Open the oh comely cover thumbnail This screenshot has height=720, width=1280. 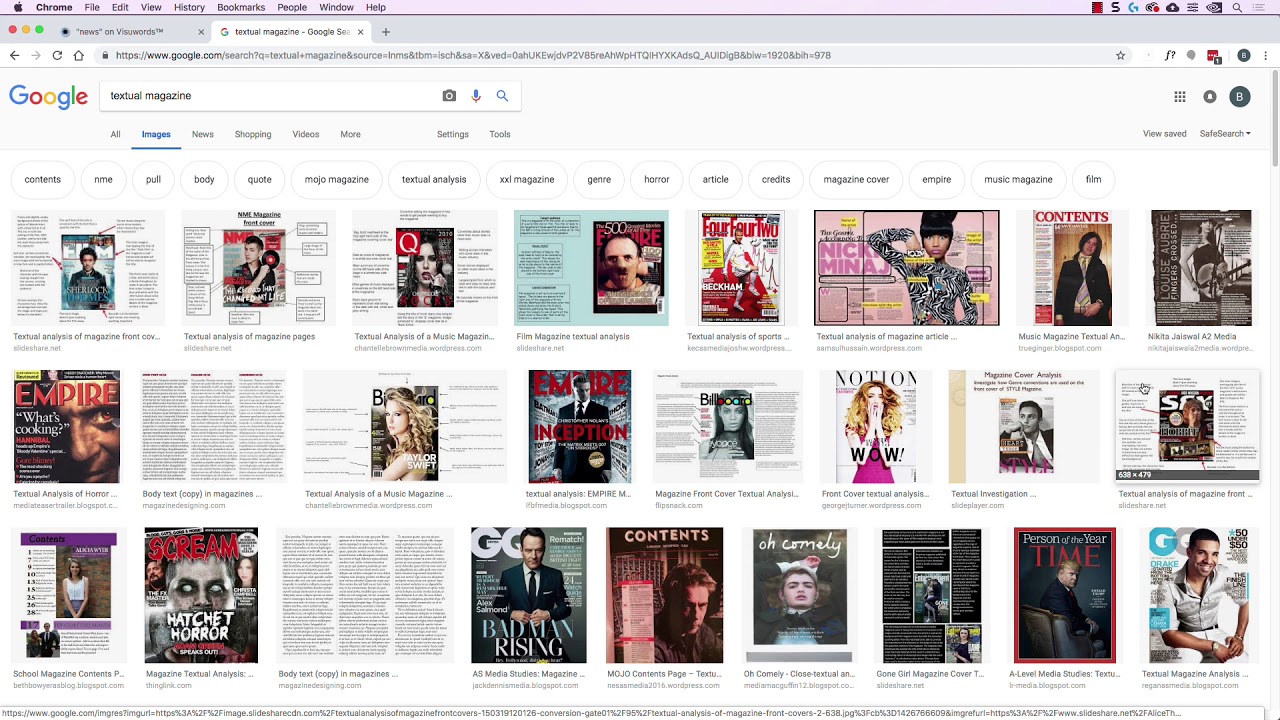tap(800, 596)
